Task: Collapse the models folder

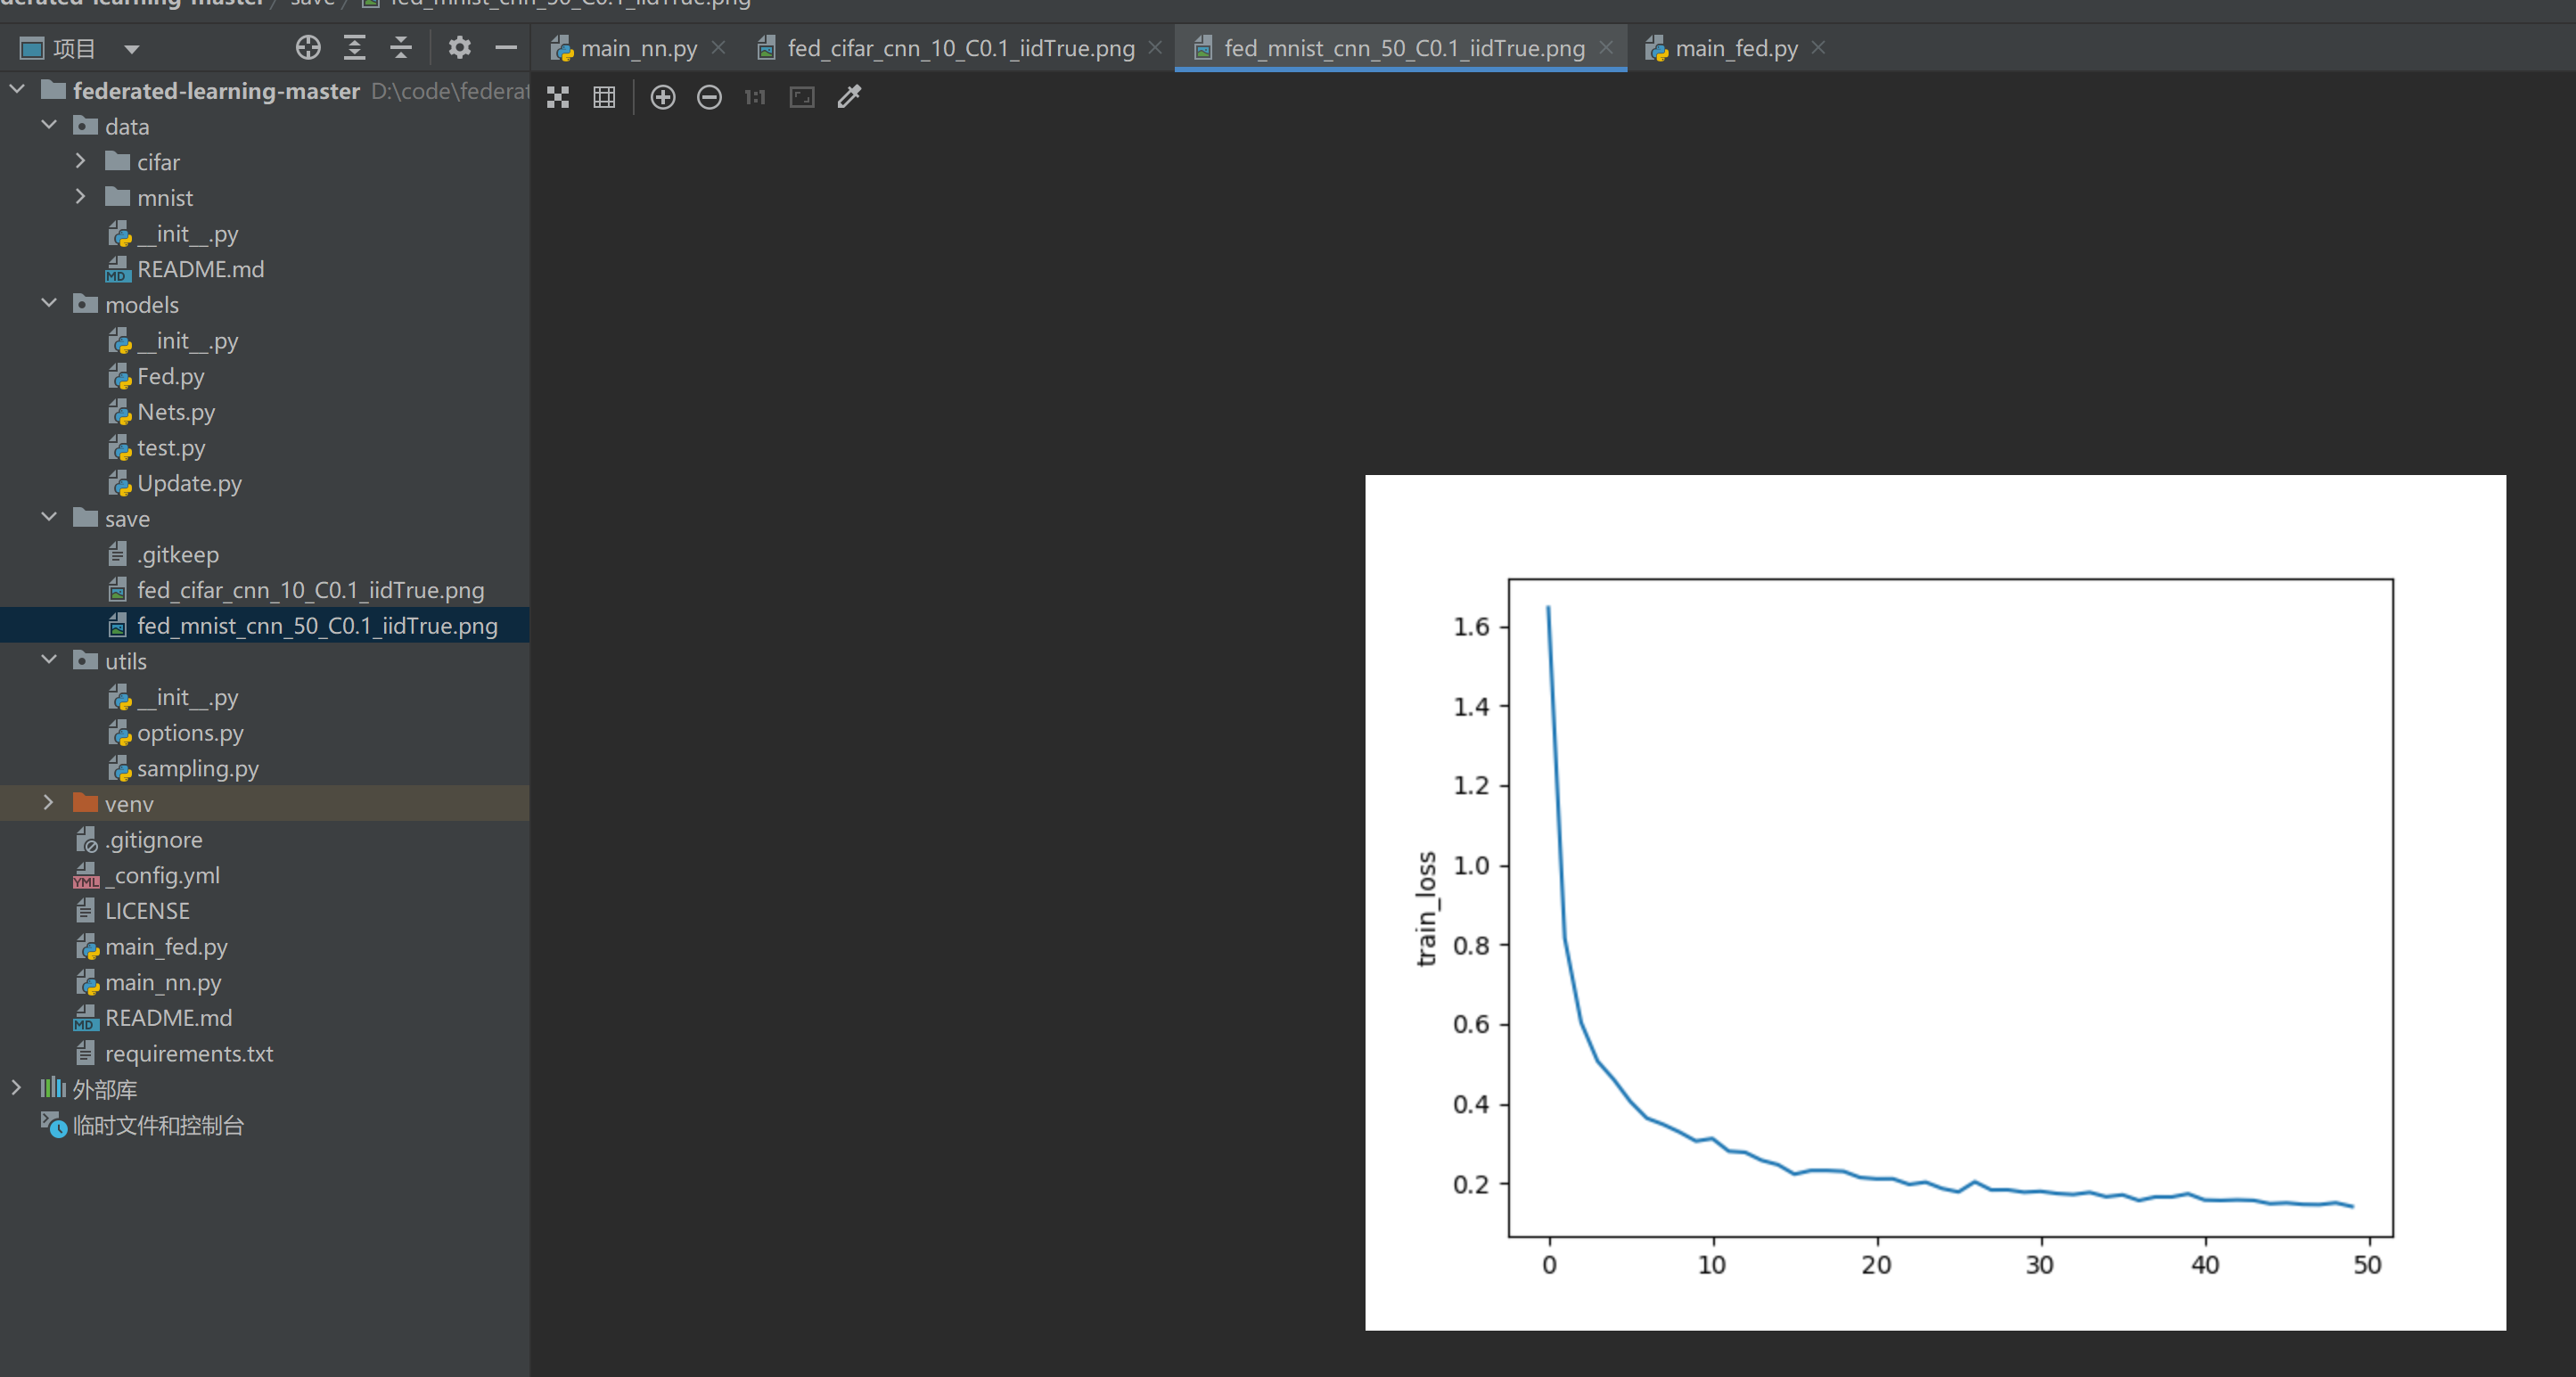Action: 48,304
